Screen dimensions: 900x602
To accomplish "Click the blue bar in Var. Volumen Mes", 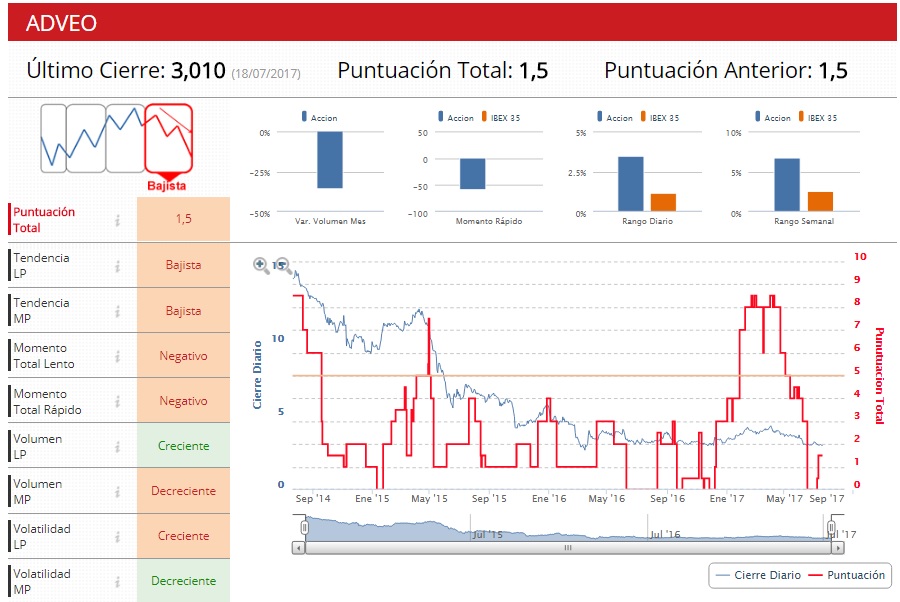I will (x=330, y=160).
